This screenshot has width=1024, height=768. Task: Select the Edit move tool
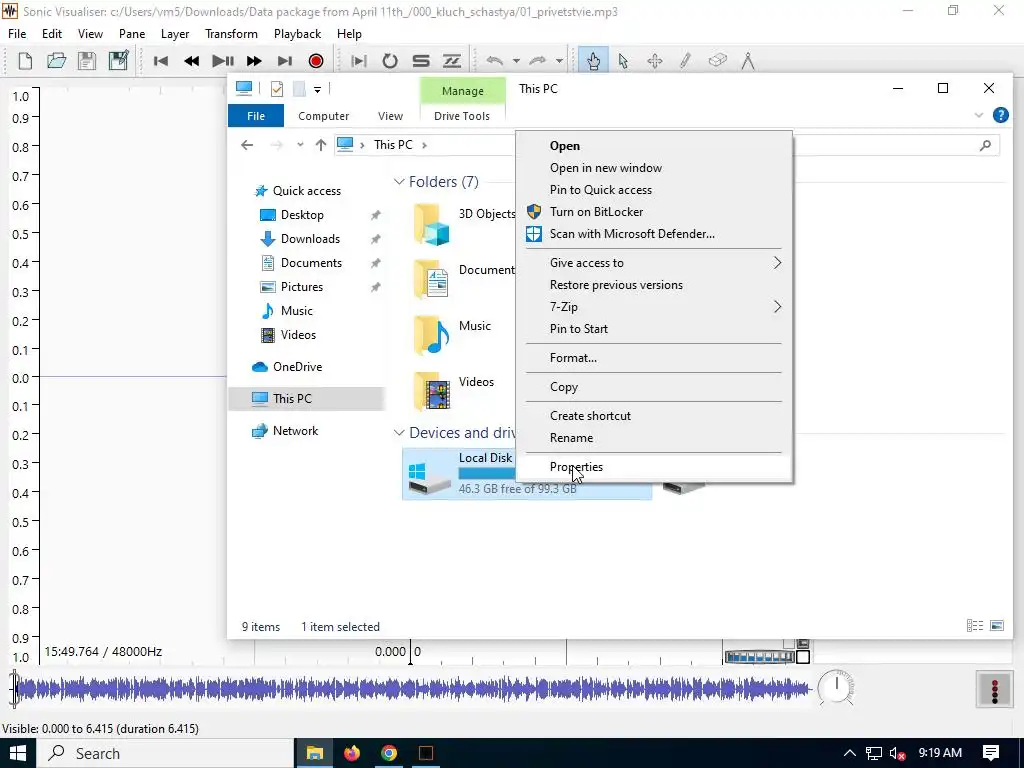pos(654,61)
